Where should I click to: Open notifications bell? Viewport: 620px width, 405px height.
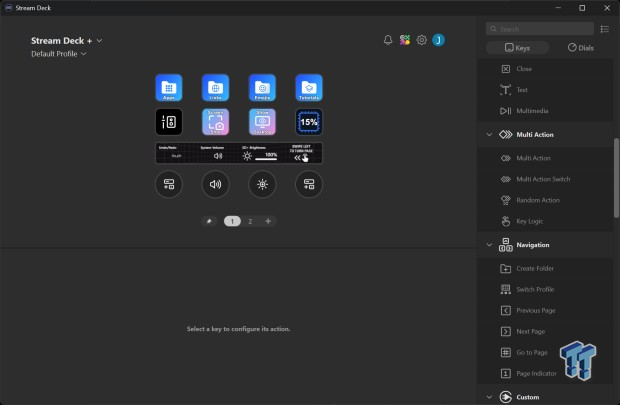coord(388,40)
